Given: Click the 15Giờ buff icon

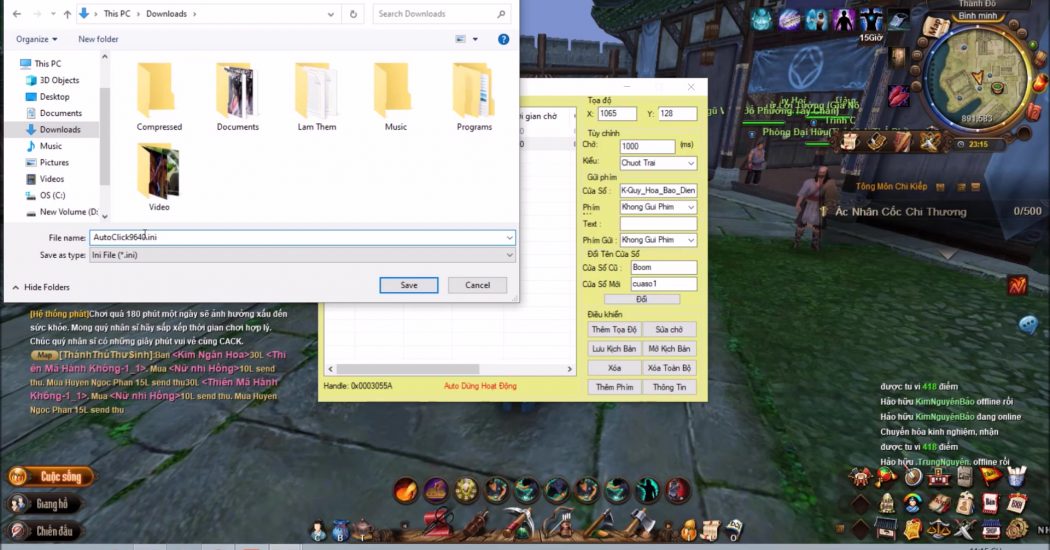Looking at the screenshot, I should [x=871, y=21].
